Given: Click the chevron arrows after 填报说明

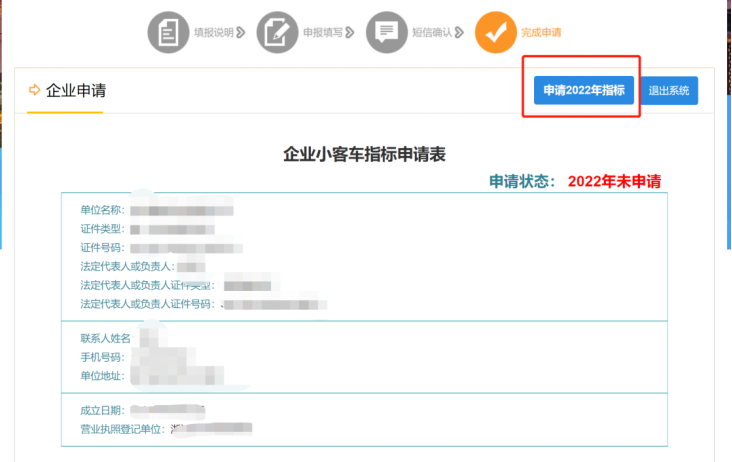Looking at the screenshot, I should pos(241,32).
